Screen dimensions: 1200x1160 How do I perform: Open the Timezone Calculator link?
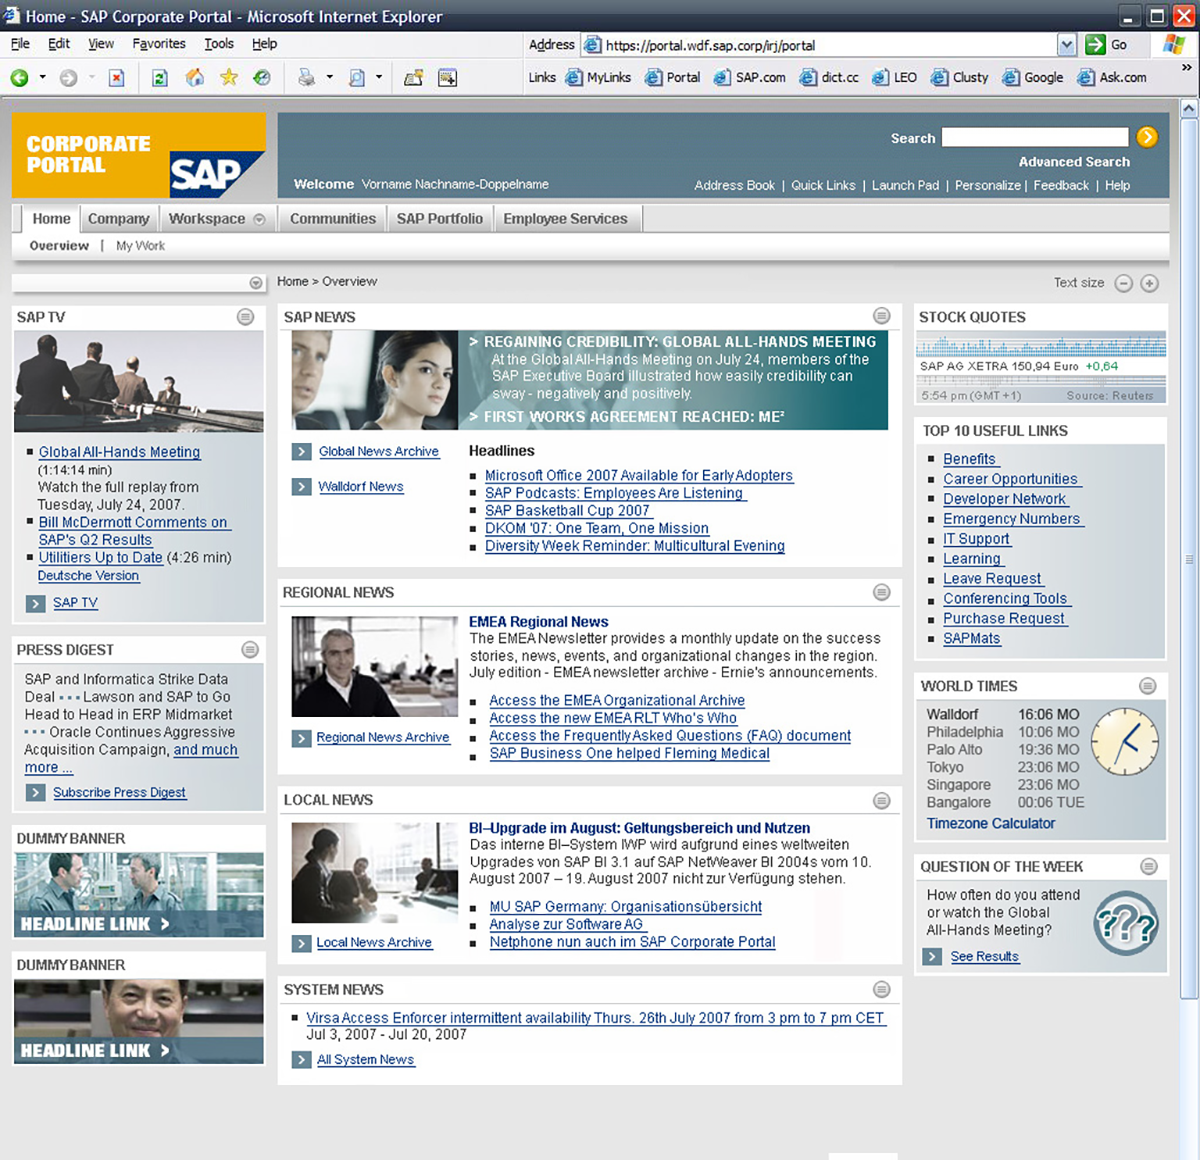[x=990, y=823]
